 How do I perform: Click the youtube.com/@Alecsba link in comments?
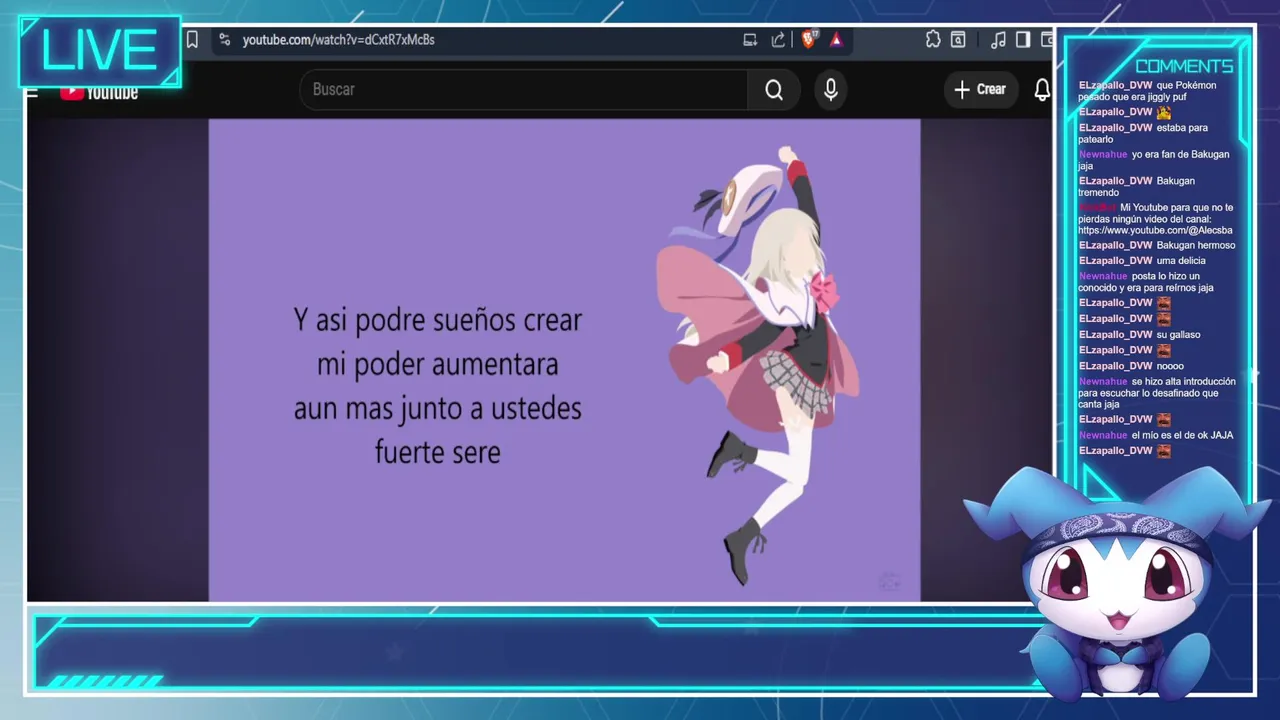tap(1155, 231)
